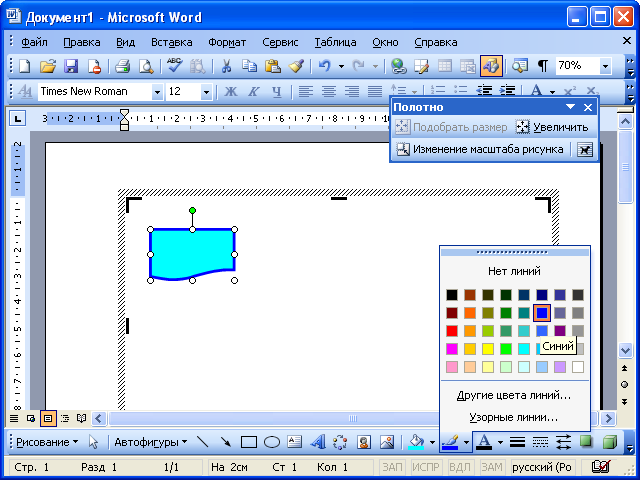Toggle Italic formatting (К)
640x480 pixels.
point(254,92)
